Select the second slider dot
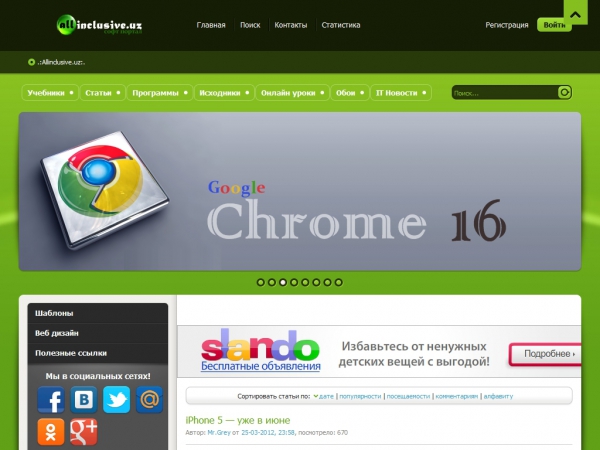This screenshot has width=600, height=450. (x=272, y=282)
